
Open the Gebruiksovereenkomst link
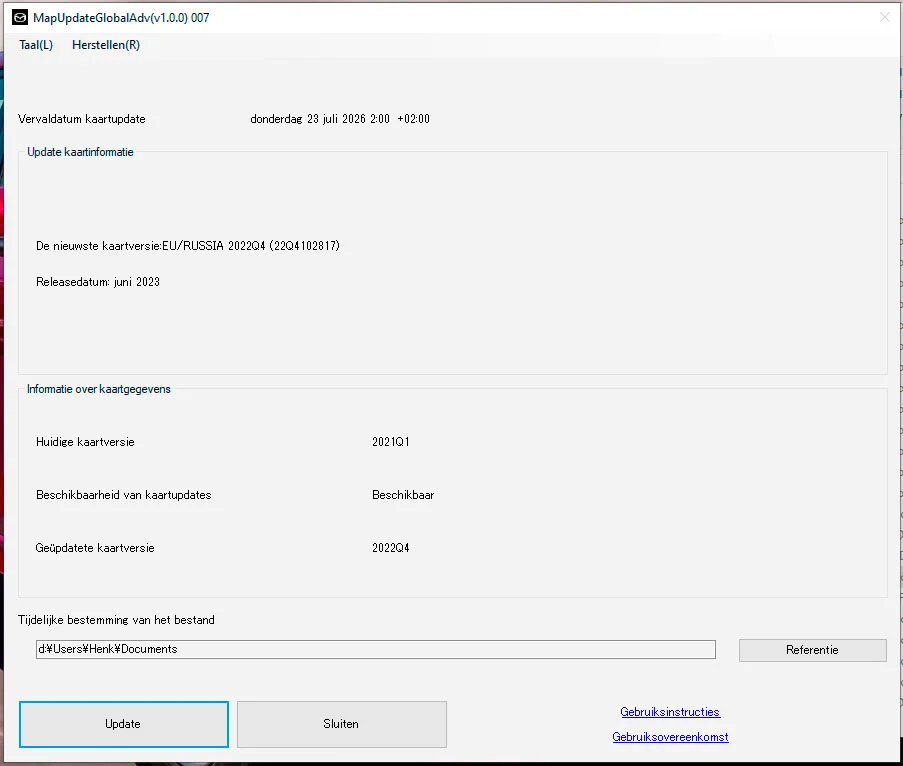(671, 736)
